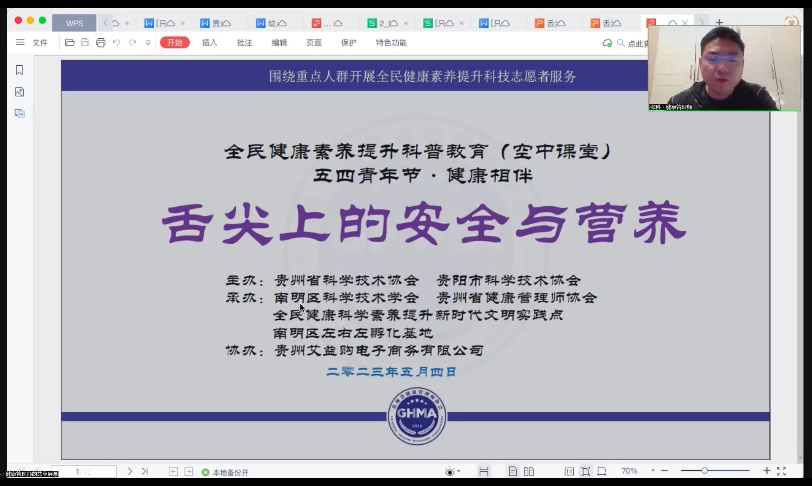Screen dimensions: 812x486
Task: Select the 开始 ribbon tab
Action: [175, 42]
